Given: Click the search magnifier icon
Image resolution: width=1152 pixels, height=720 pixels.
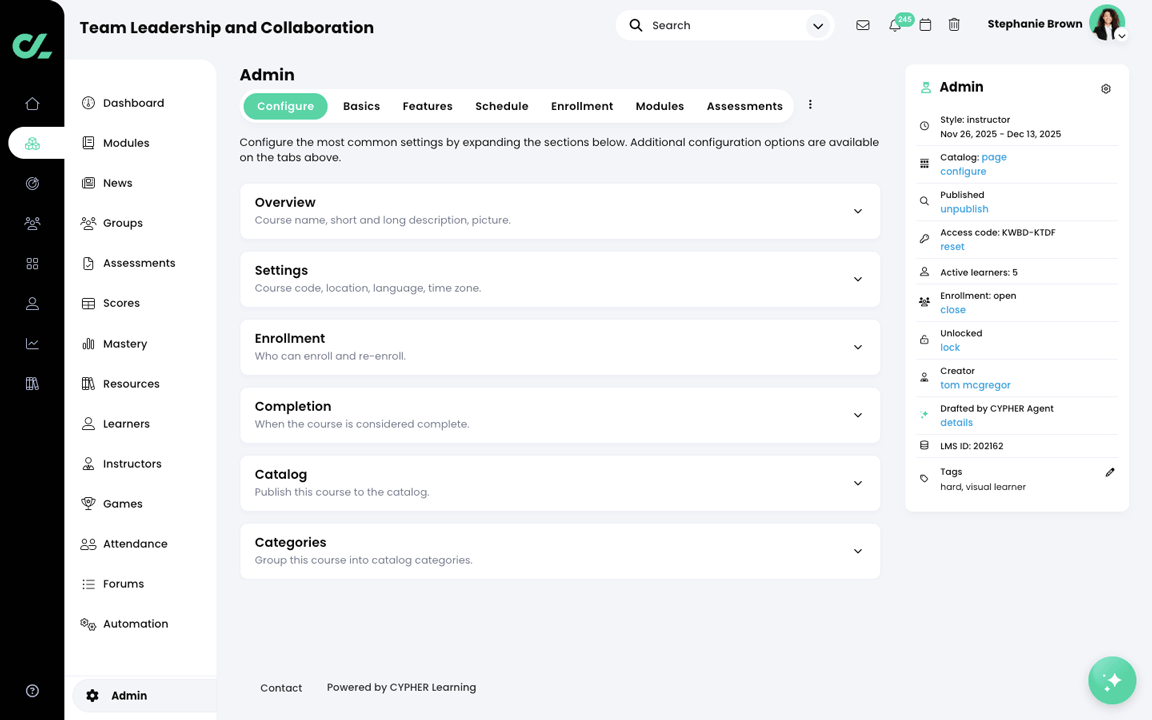Looking at the screenshot, I should [636, 25].
